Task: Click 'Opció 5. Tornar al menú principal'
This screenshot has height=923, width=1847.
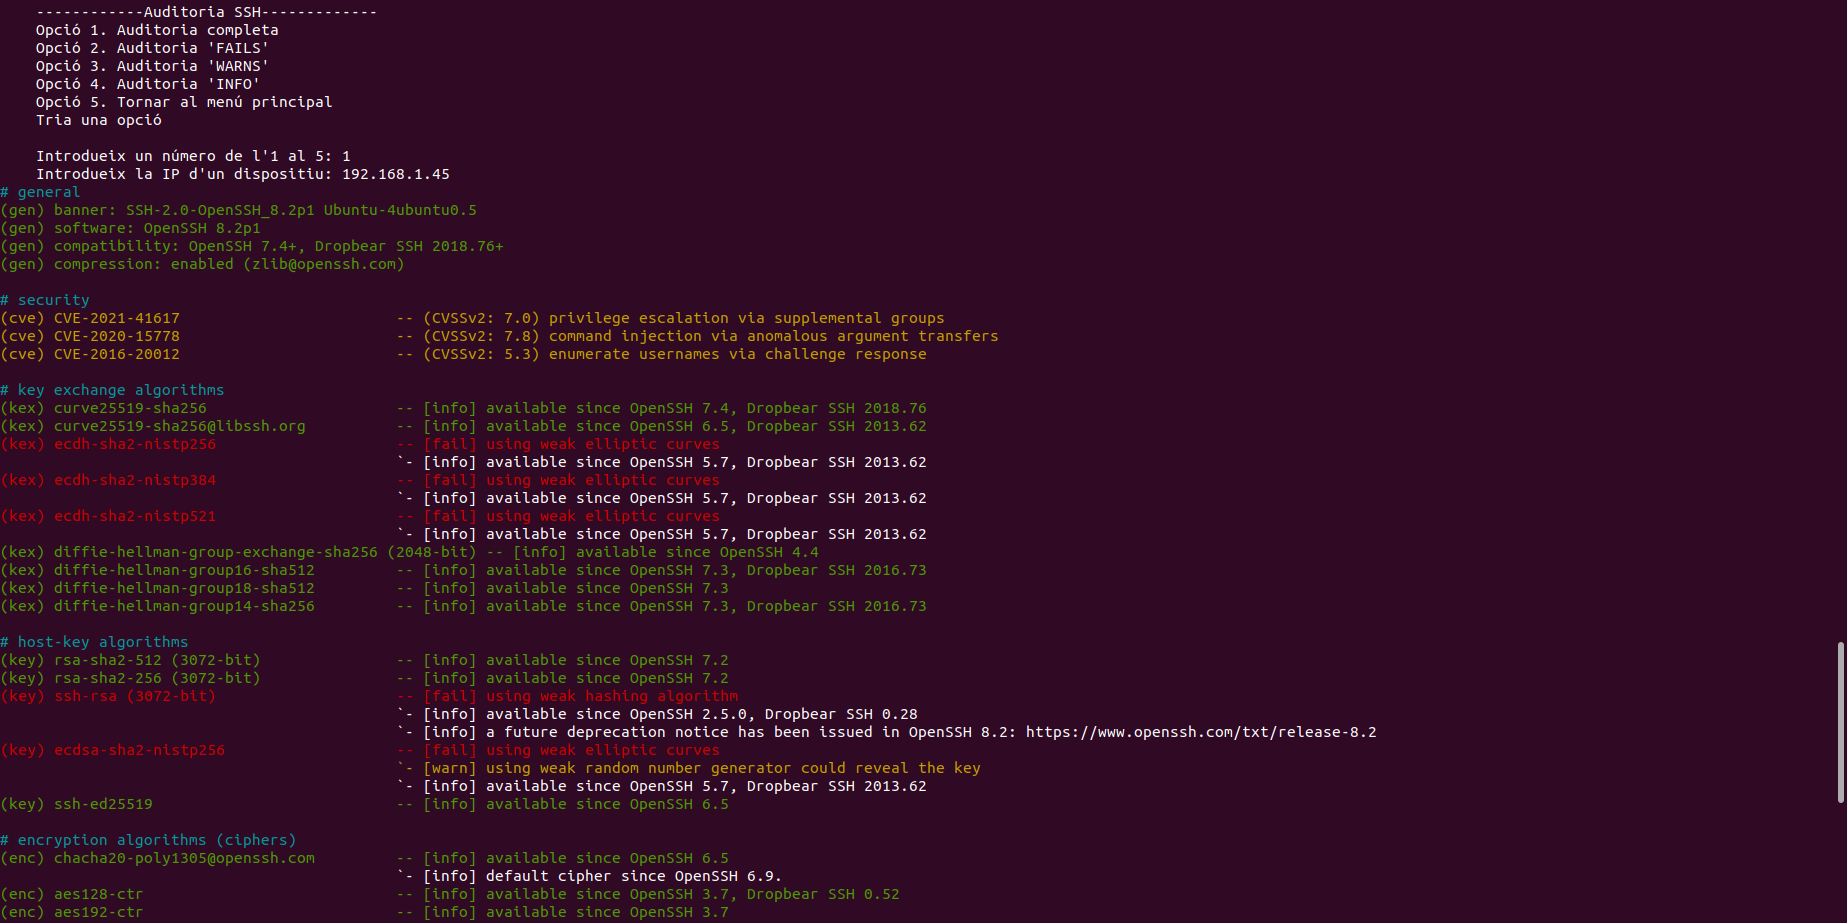Action: tap(184, 102)
